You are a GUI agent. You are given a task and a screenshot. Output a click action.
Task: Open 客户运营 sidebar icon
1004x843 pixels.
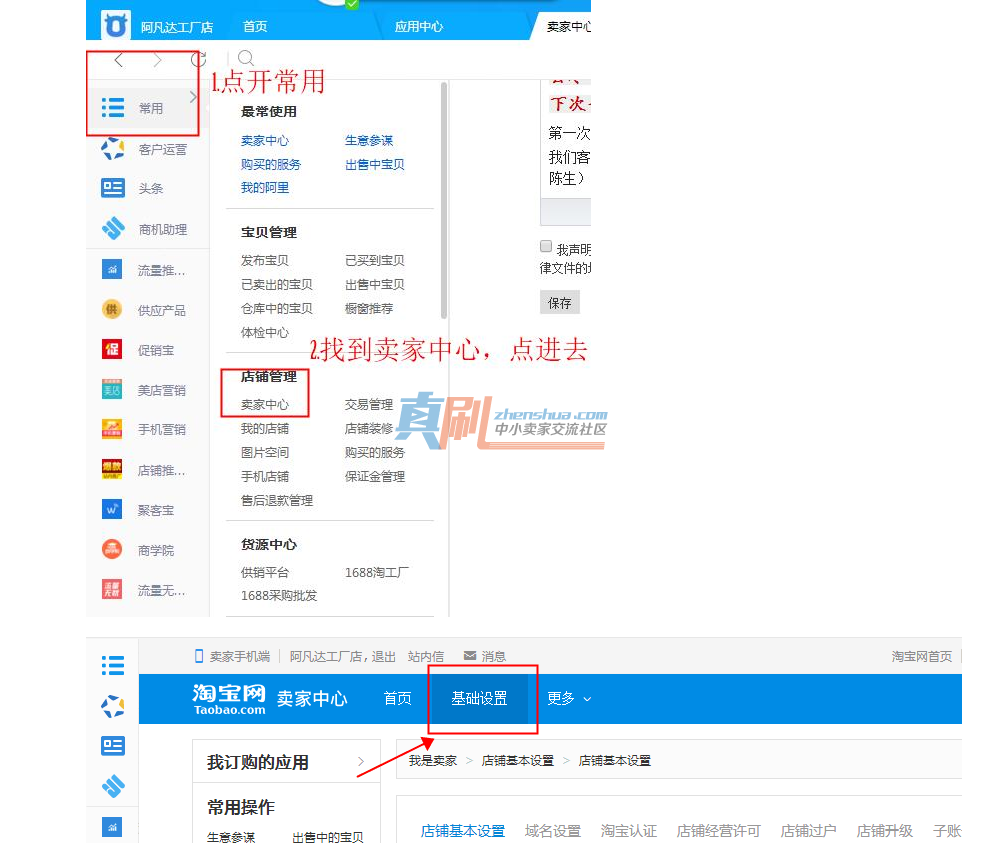[x=113, y=149]
